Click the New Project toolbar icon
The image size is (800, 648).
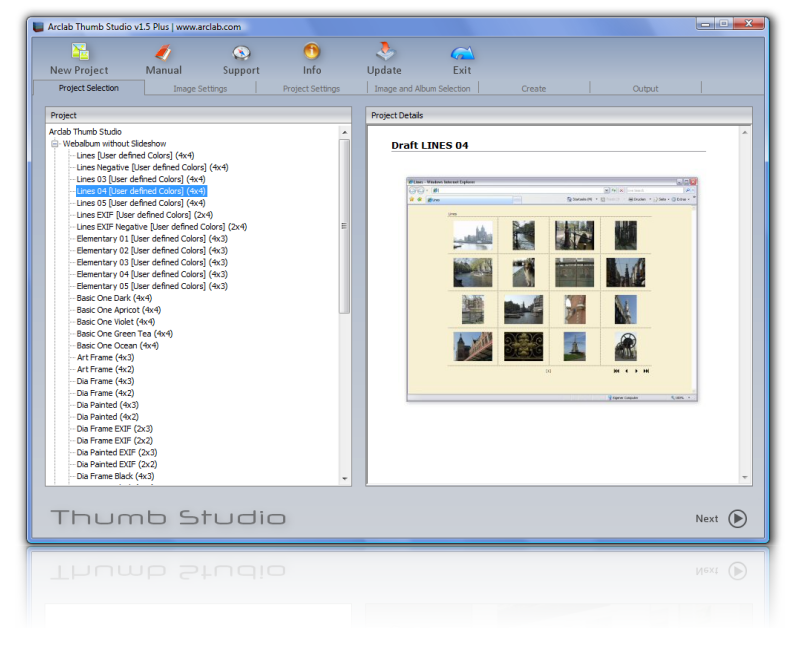79,52
